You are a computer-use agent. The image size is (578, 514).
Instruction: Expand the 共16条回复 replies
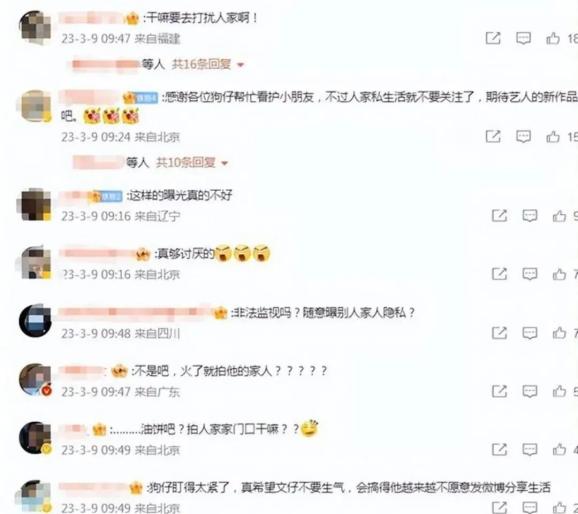(x=201, y=65)
